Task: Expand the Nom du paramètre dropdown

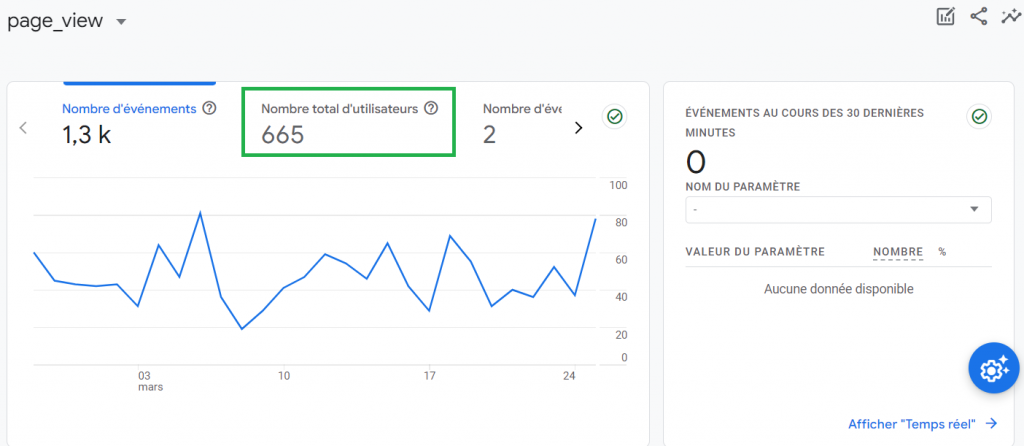Action: coord(838,209)
